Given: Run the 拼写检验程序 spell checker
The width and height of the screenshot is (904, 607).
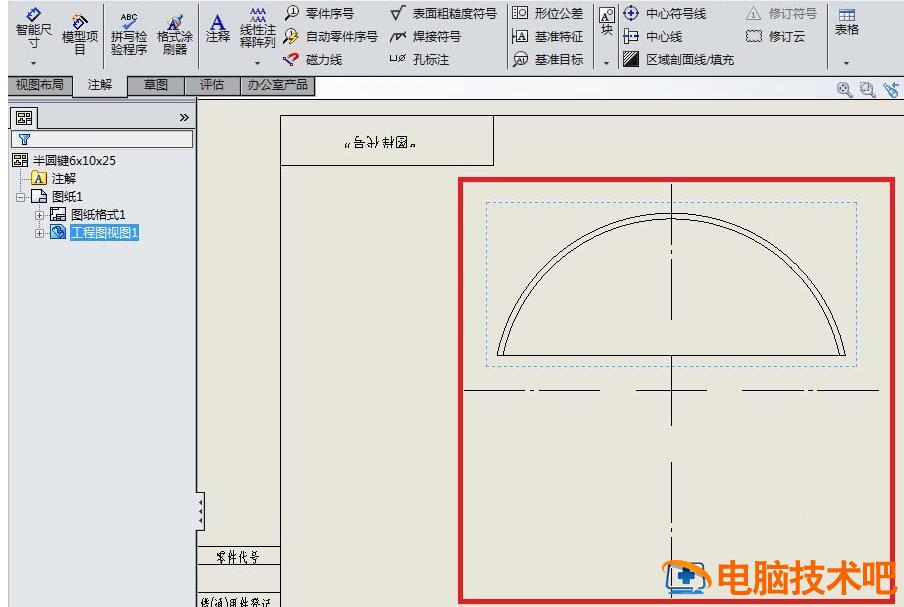Looking at the screenshot, I should (129, 35).
